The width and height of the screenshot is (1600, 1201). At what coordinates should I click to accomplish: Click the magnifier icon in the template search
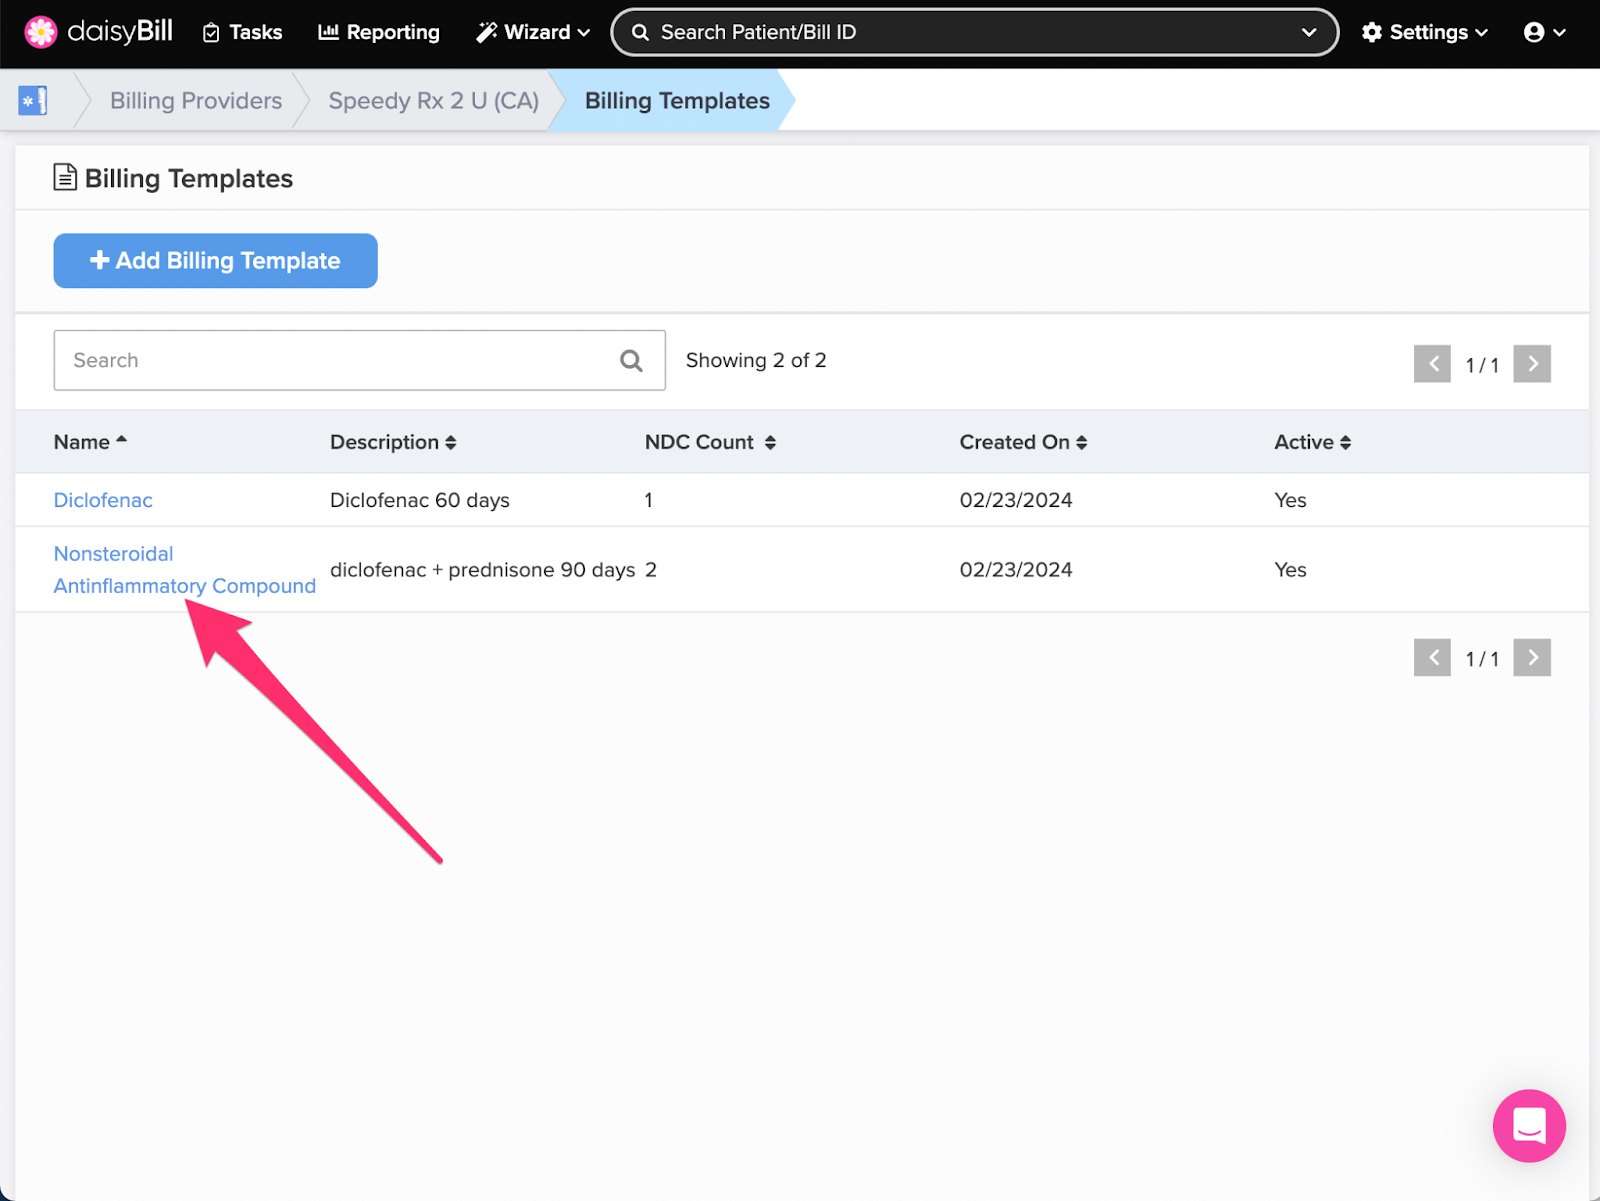(x=631, y=360)
